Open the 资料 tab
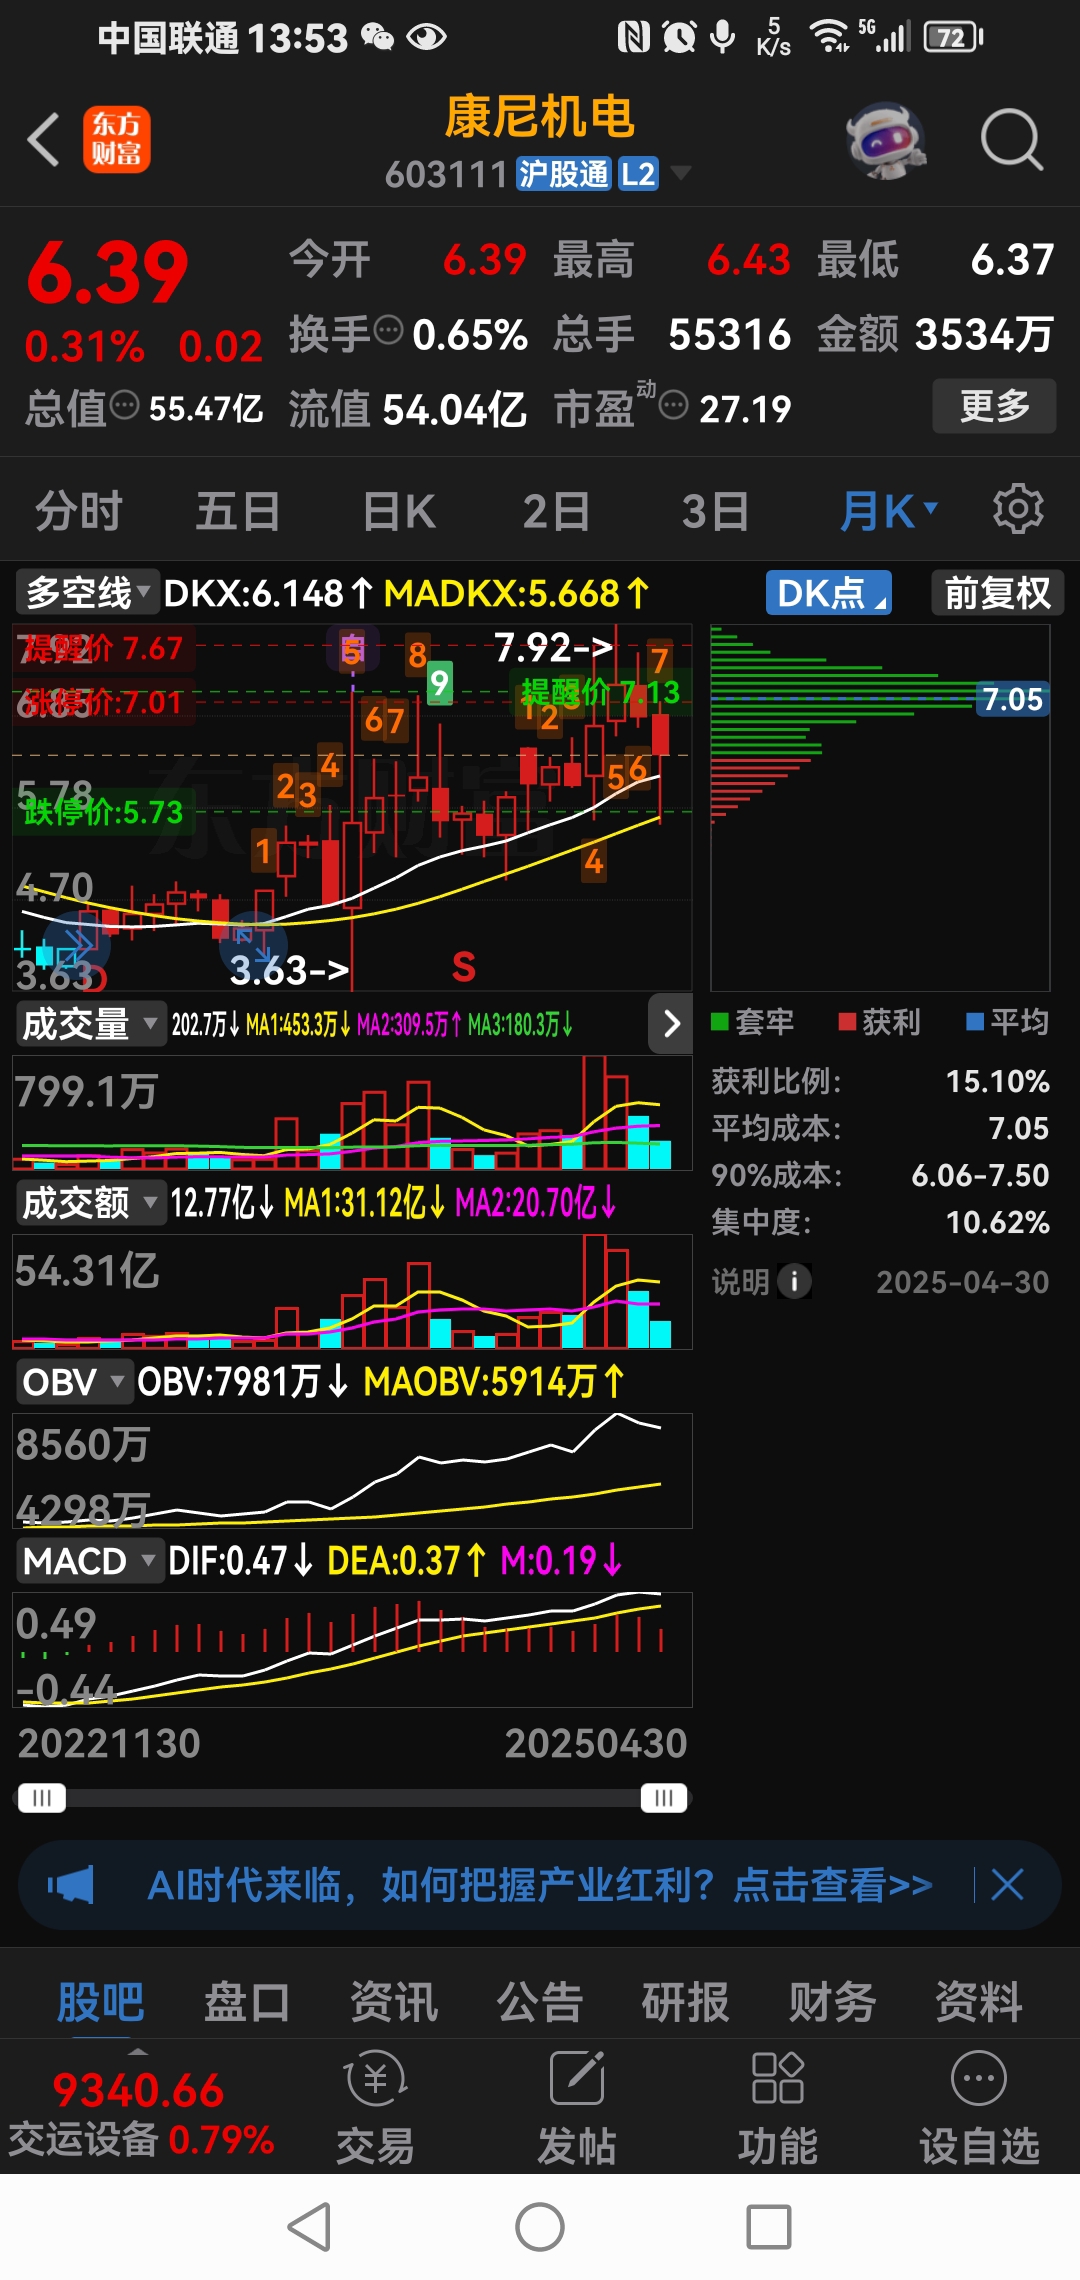This screenshot has width=1080, height=2280. click(979, 2002)
